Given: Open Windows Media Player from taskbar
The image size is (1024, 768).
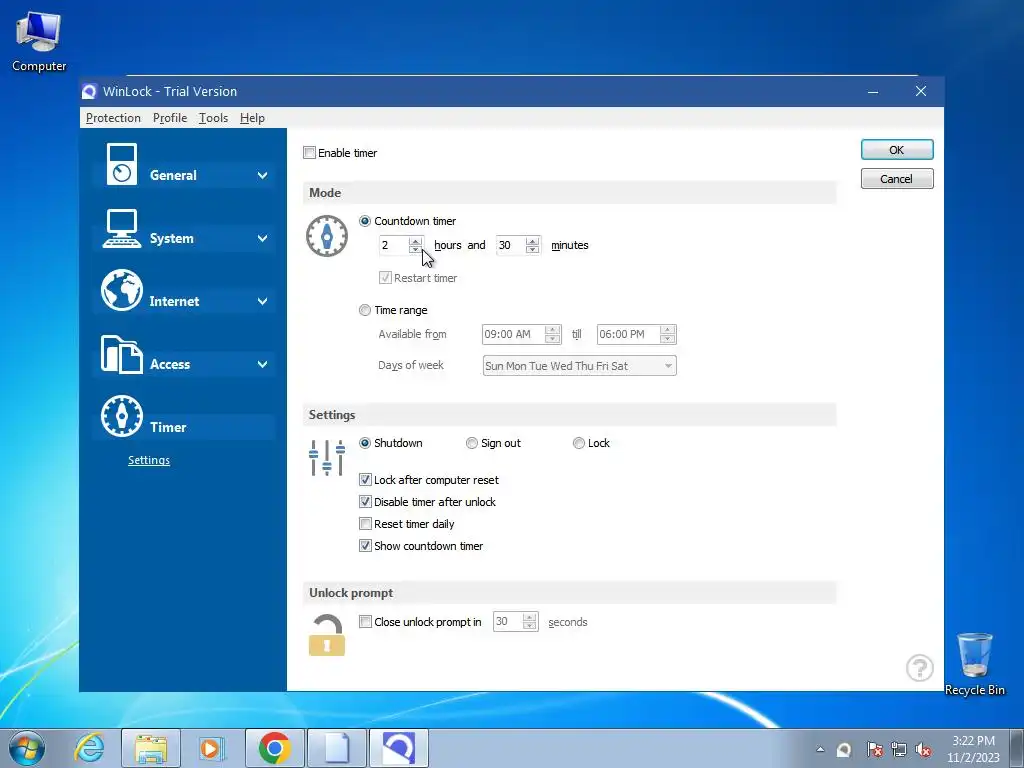Looking at the screenshot, I should [x=211, y=748].
